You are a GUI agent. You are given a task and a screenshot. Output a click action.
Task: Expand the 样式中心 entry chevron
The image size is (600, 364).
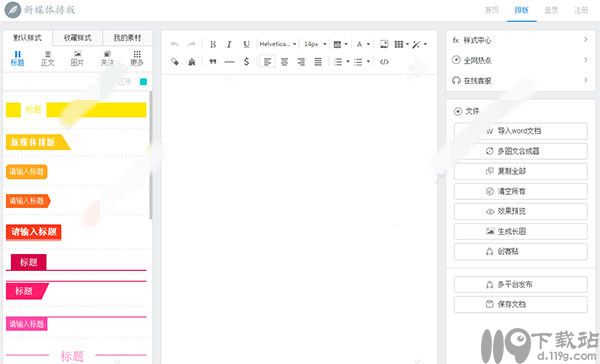point(585,39)
